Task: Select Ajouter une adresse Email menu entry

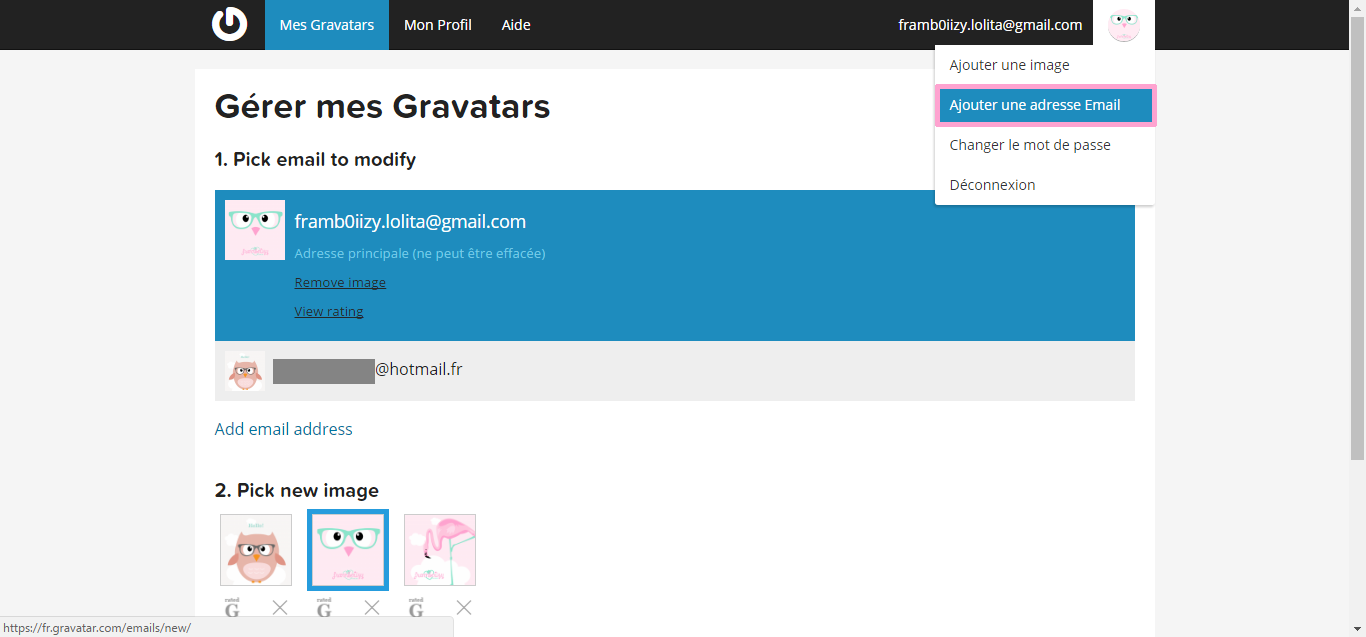Action: [1045, 105]
